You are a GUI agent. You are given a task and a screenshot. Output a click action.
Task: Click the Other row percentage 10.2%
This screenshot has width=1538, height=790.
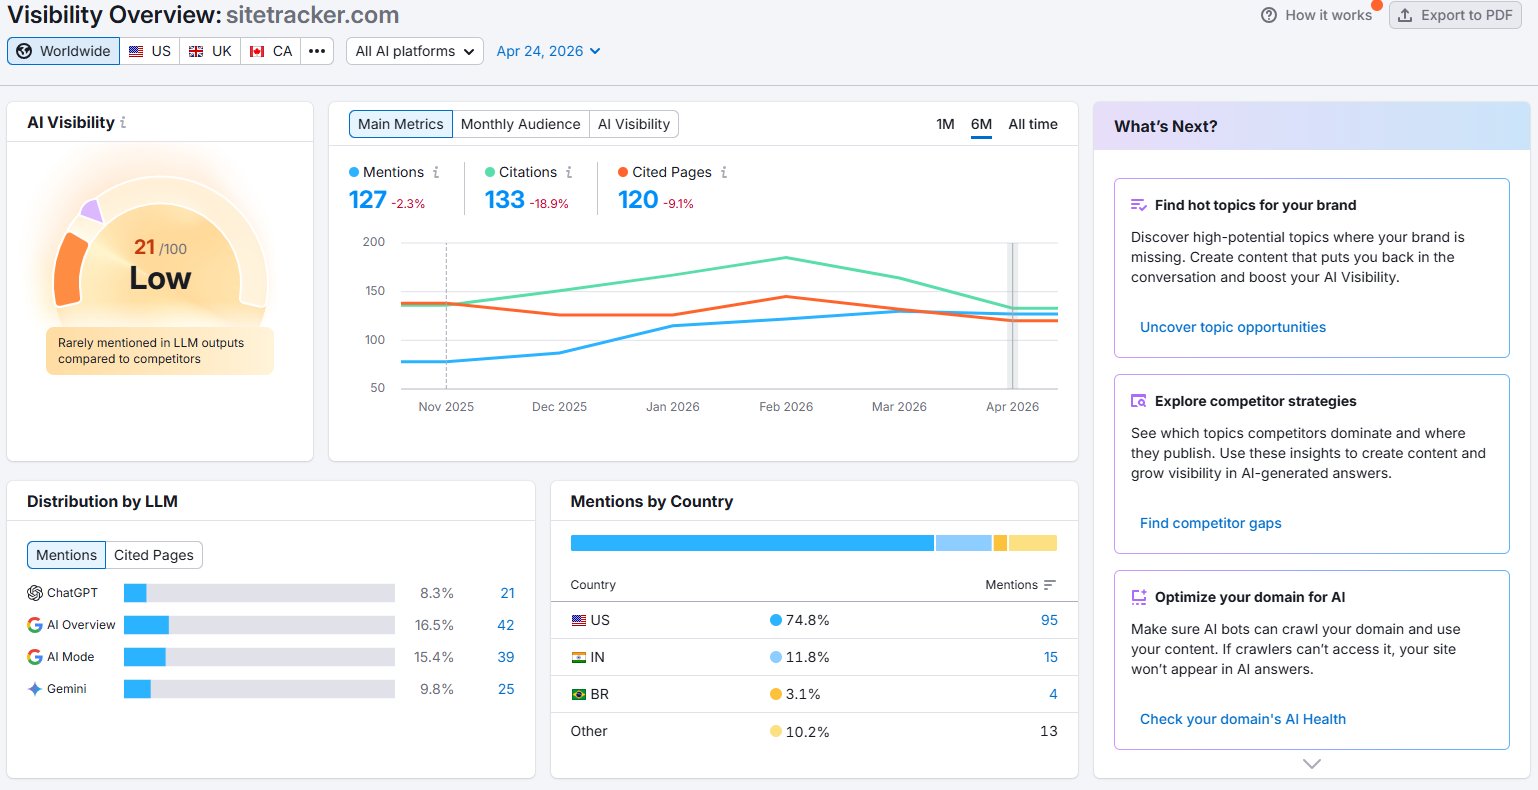click(x=807, y=732)
